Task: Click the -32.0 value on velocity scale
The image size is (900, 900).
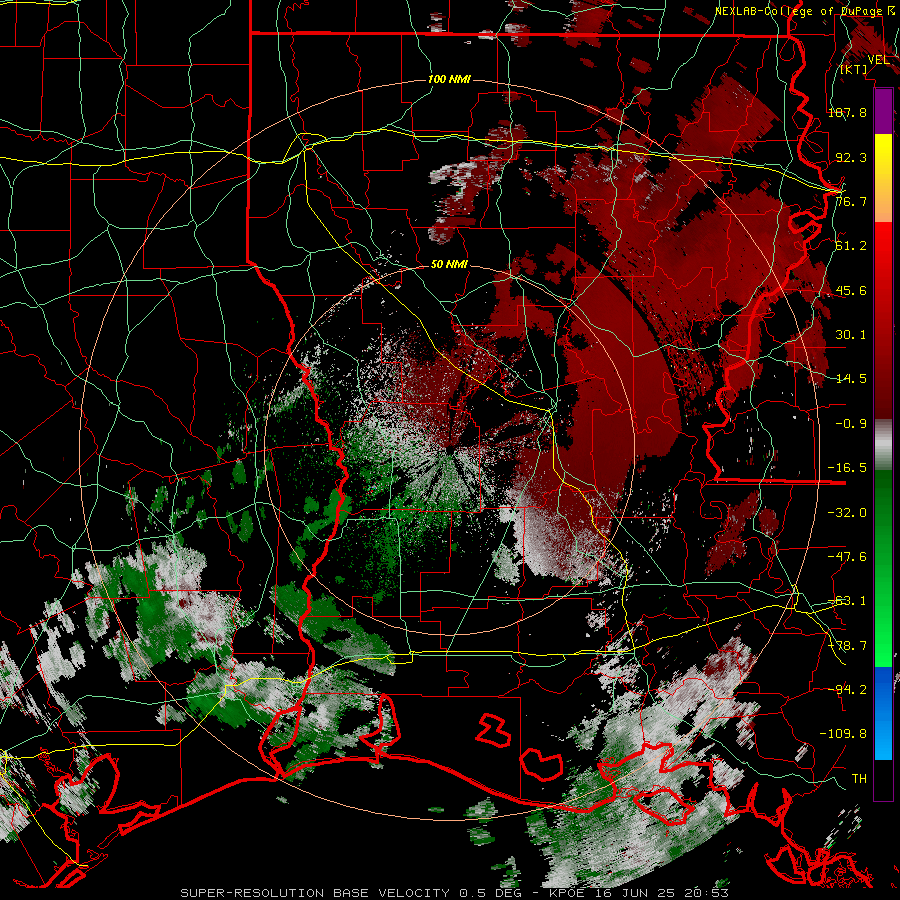Action: (x=847, y=512)
